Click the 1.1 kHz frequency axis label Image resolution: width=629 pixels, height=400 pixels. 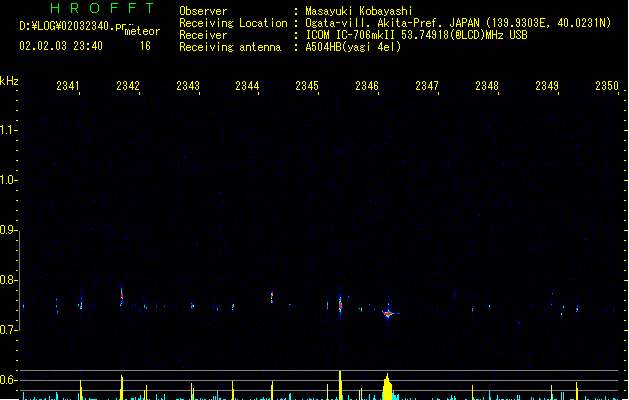click(8, 130)
